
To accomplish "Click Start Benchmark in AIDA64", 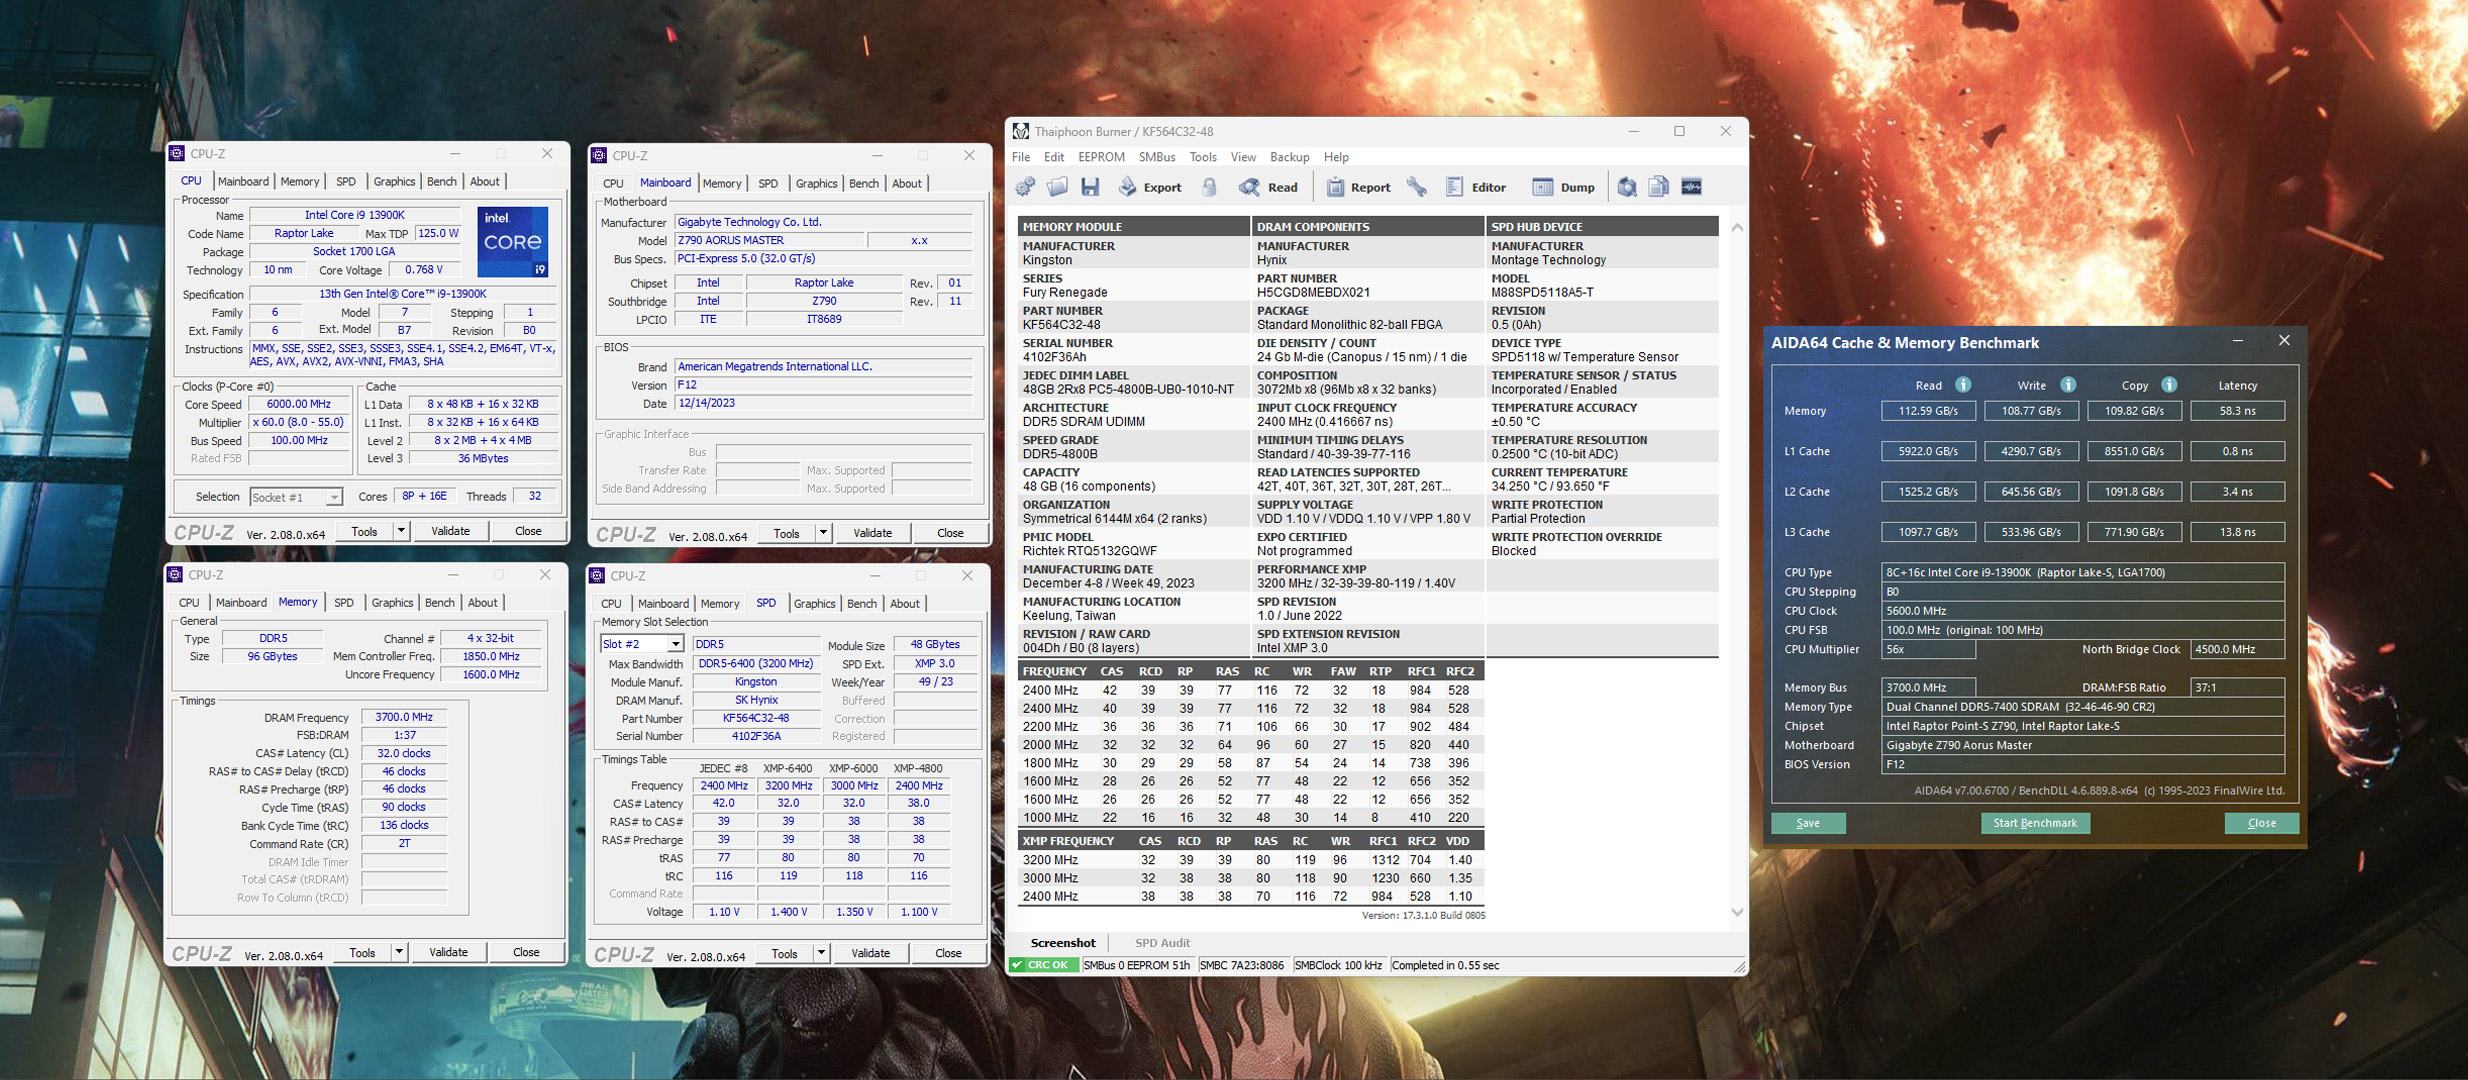I will [x=2035, y=823].
